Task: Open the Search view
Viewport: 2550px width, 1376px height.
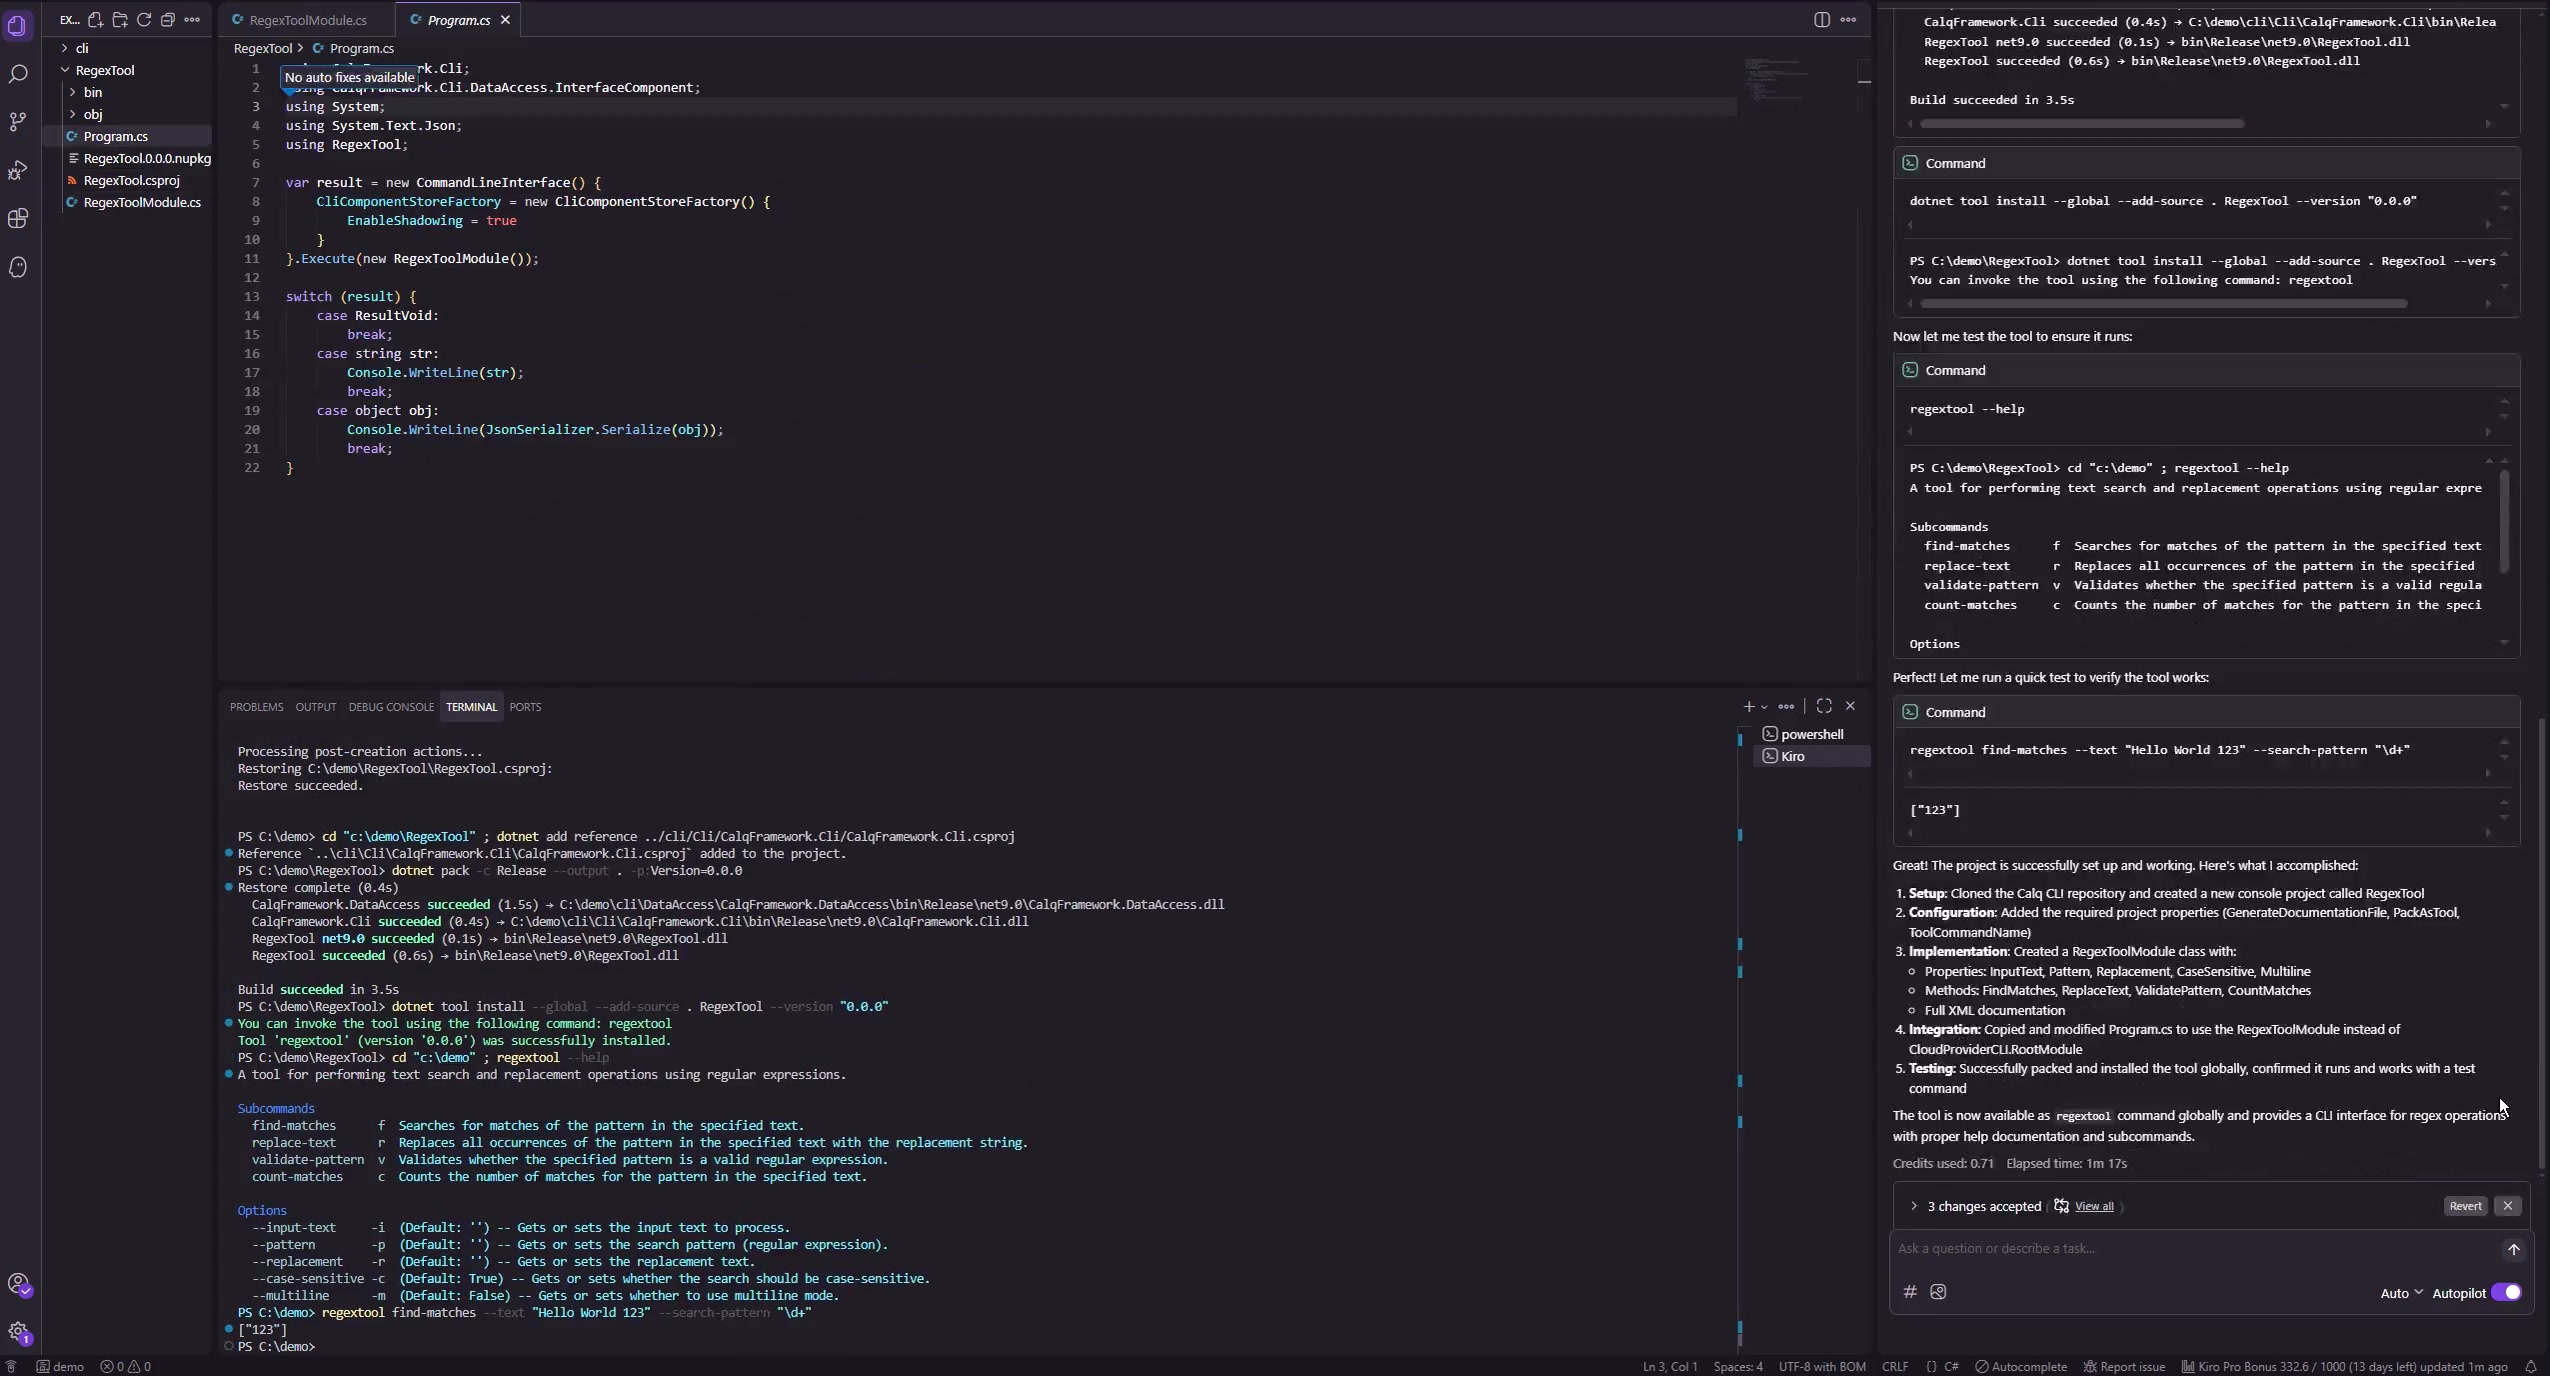Action: (x=19, y=74)
